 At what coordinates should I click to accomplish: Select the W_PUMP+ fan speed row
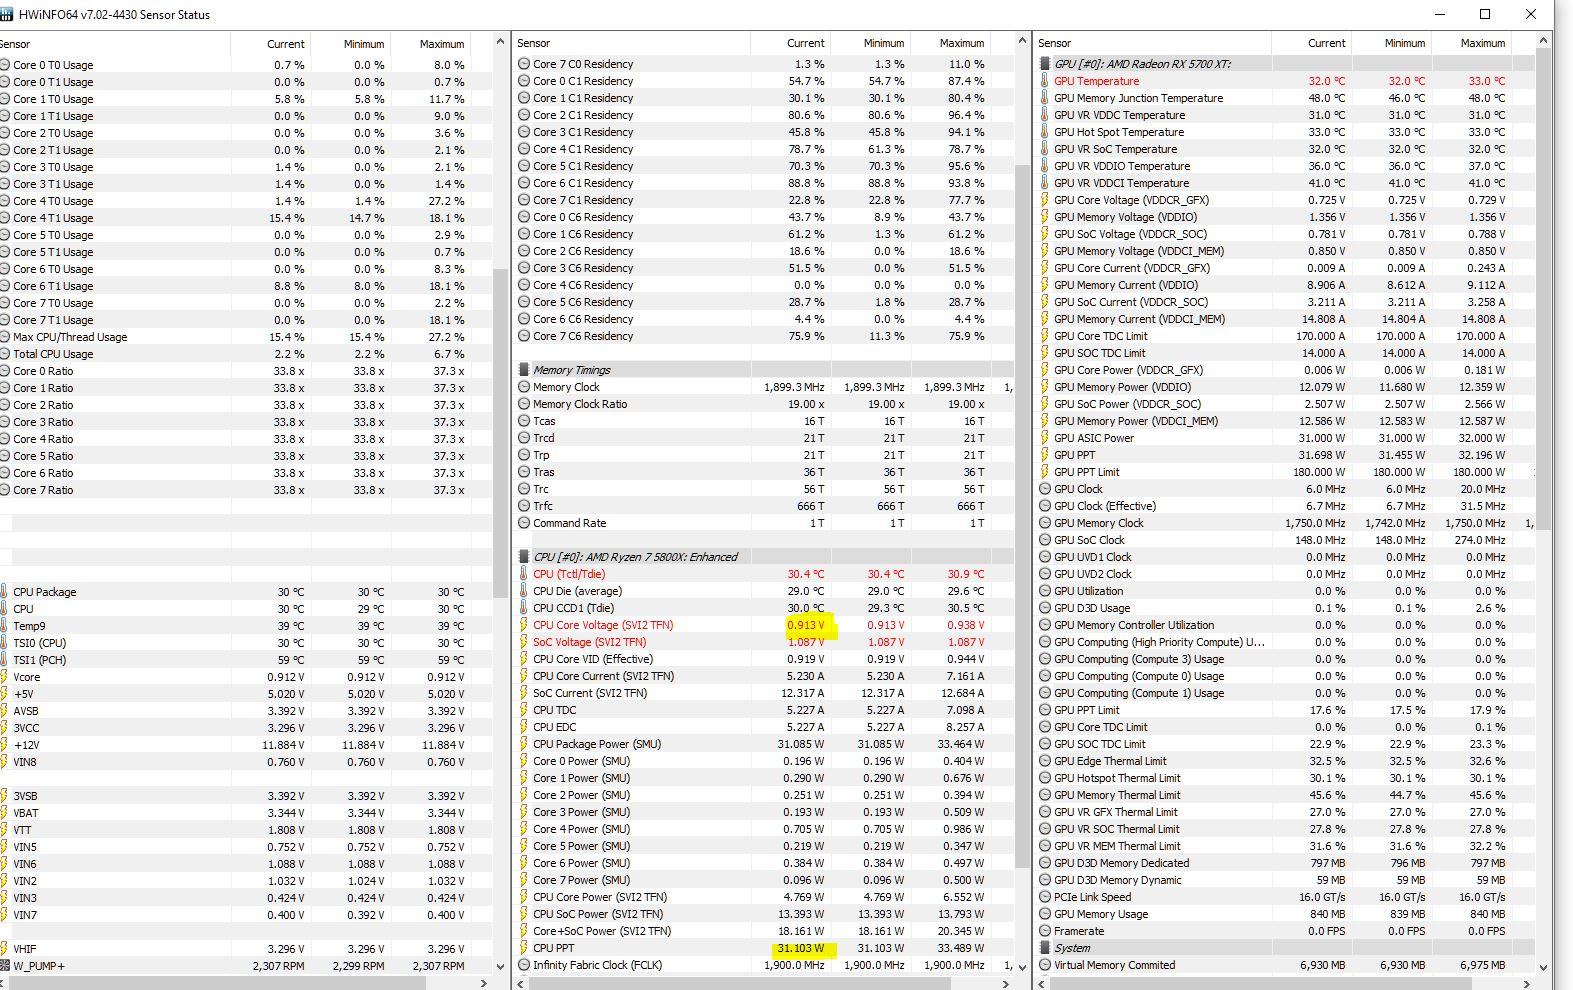click(x=246, y=966)
